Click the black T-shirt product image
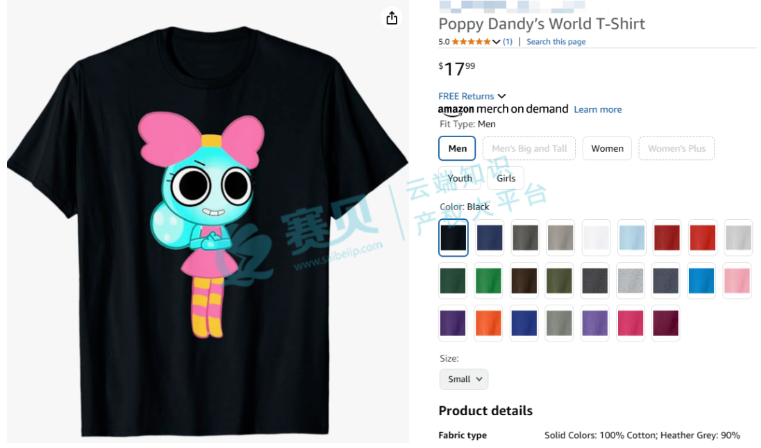761x448 pixels. pyautogui.click(x=207, y=231)
